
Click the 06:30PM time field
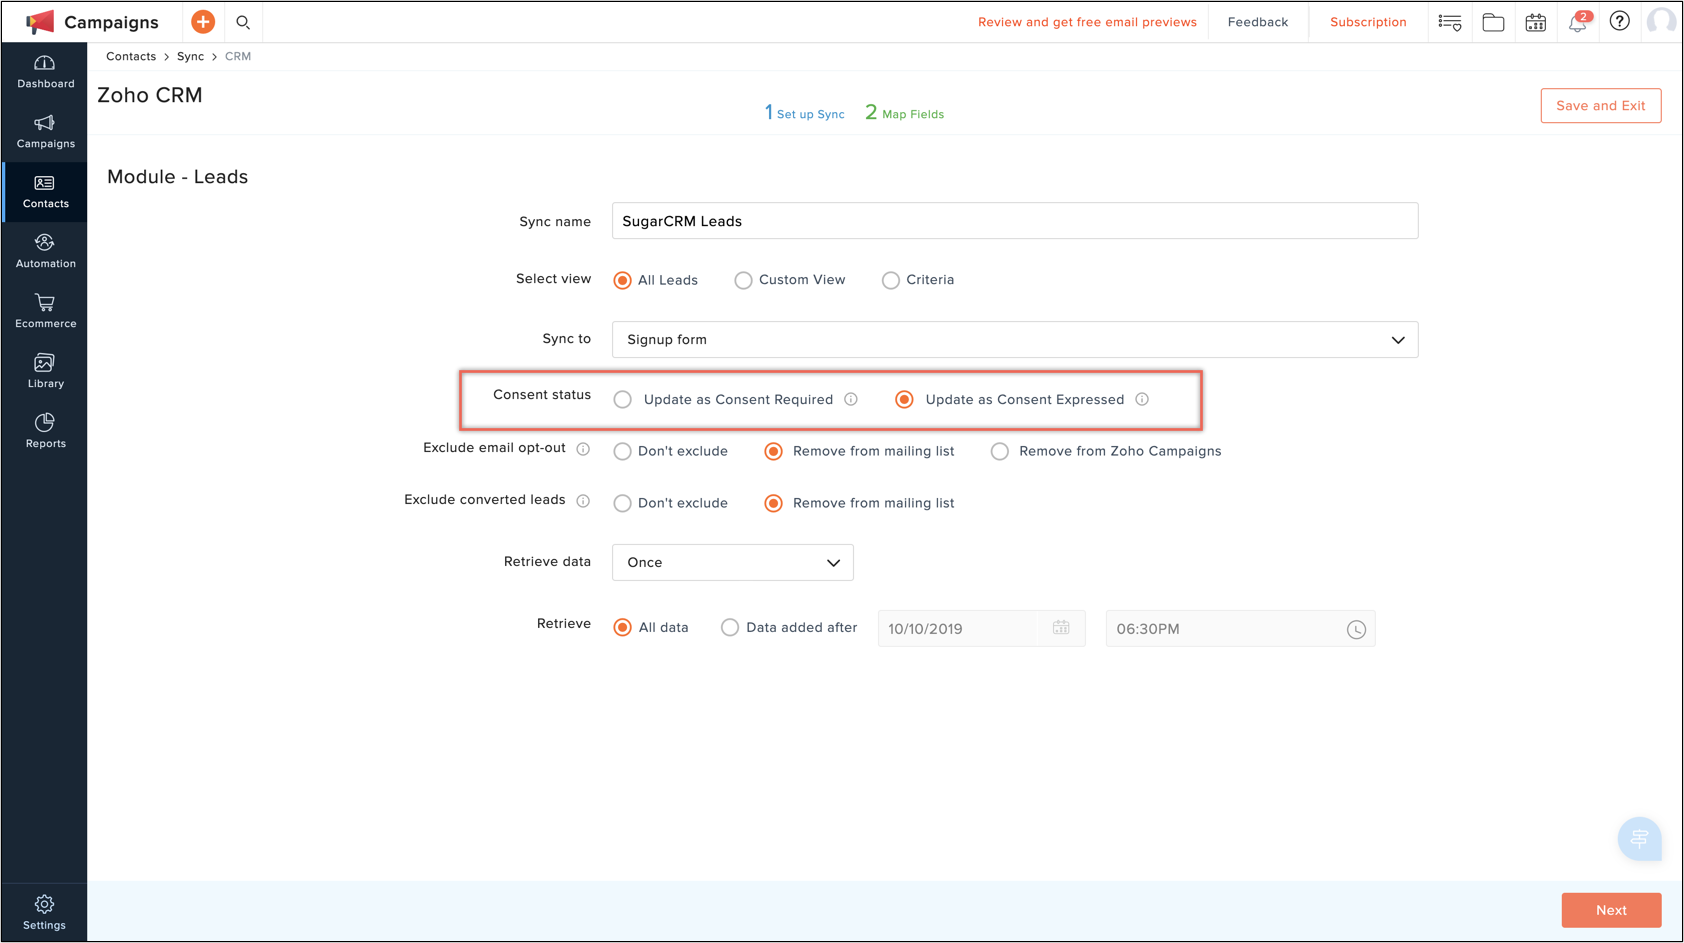click(x=1240, y=629)
